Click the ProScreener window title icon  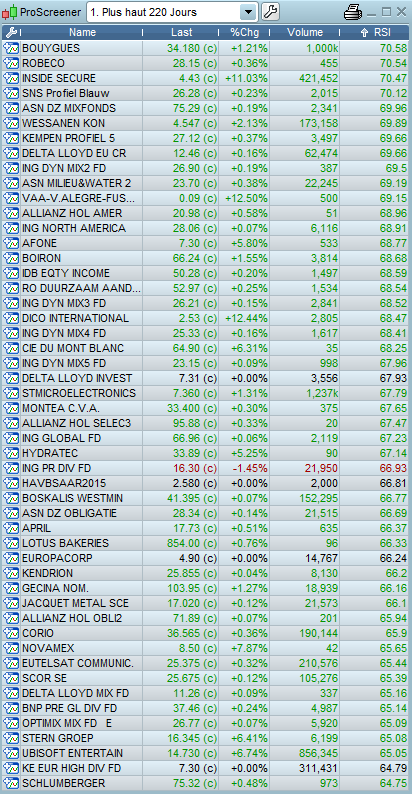tap(10, 12)
